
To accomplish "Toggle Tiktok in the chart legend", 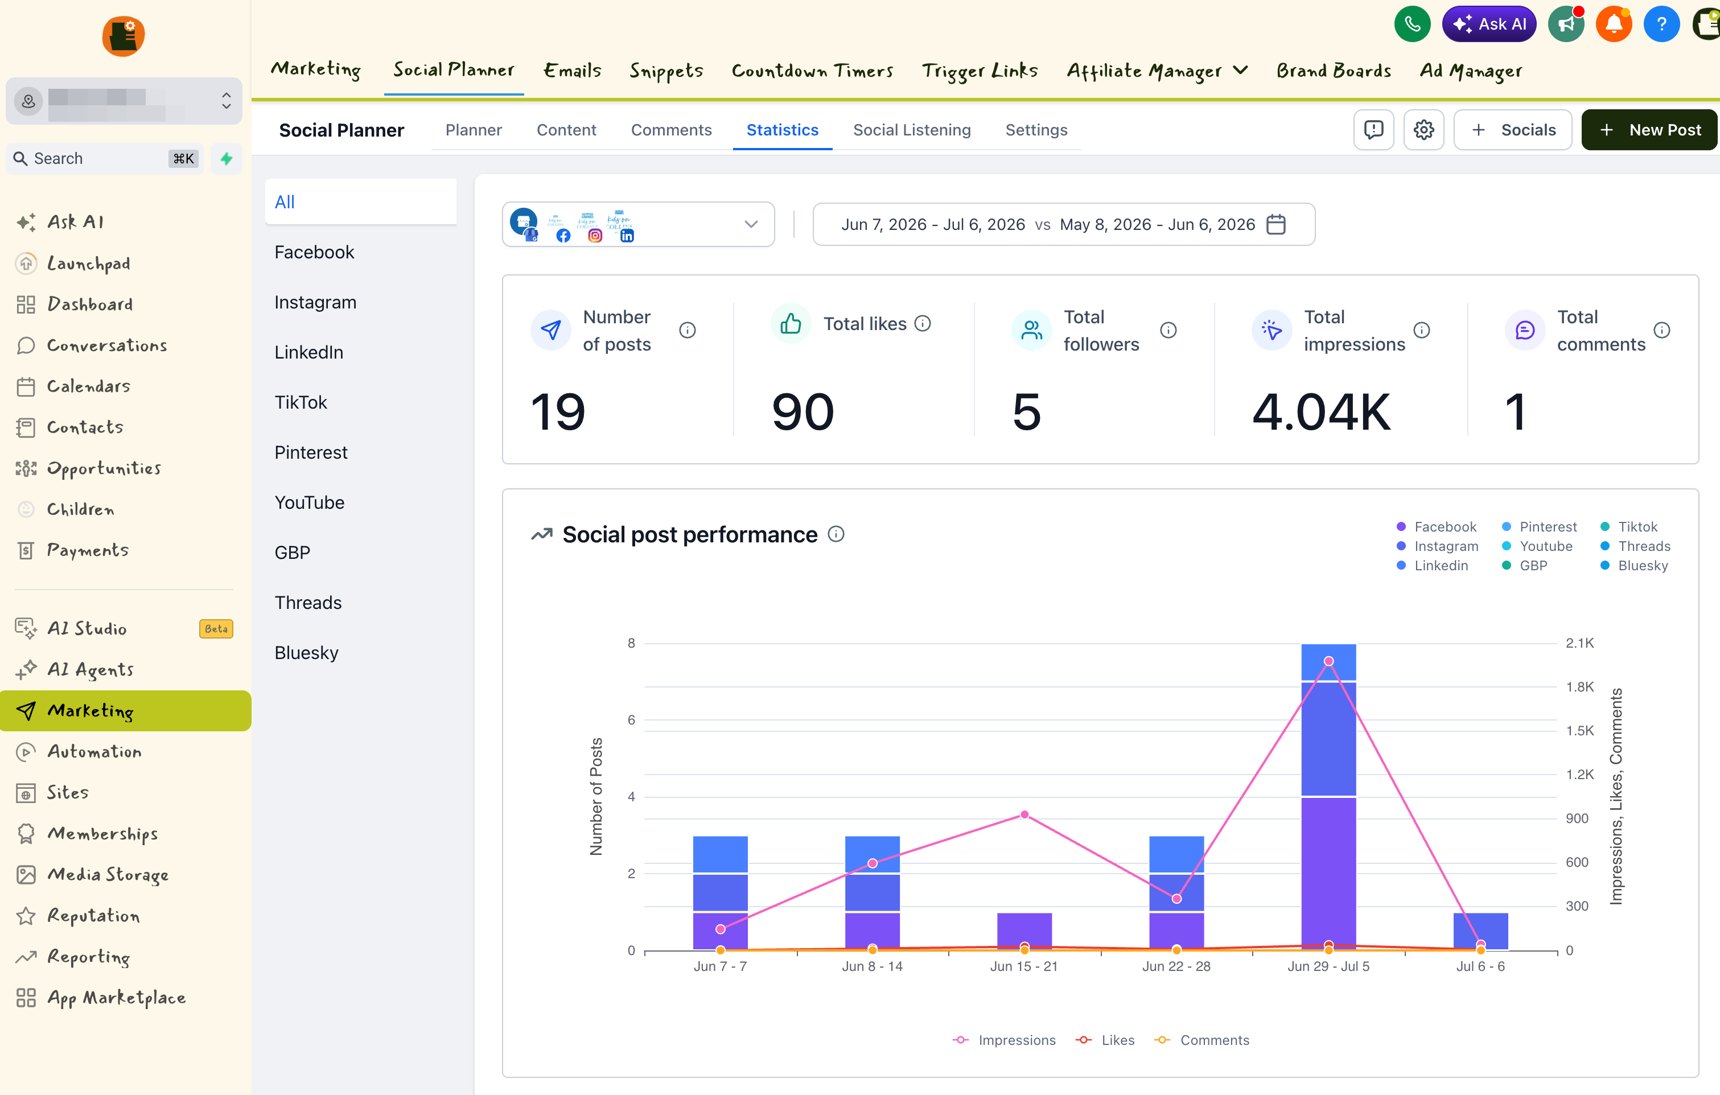I will click(1628, 527).
